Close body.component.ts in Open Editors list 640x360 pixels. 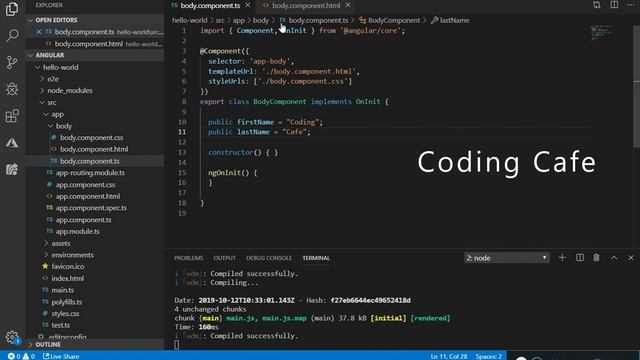39,32
